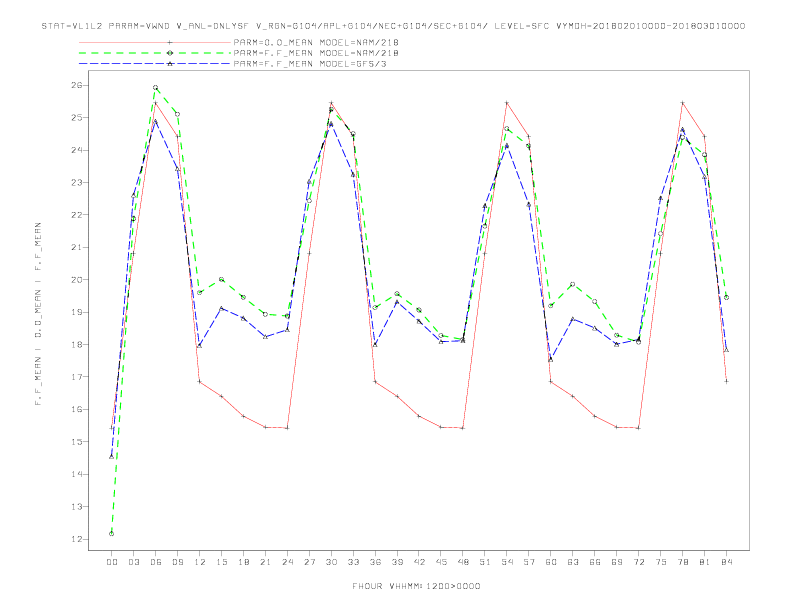792x612 pixels.
Task: Click the blue dashed line sample in legend
Action: coord(155,64)
